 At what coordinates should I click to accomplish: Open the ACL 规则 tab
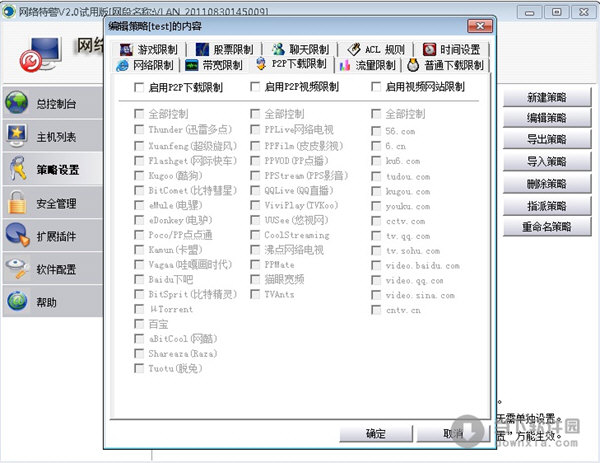click(x=376, y=49)
